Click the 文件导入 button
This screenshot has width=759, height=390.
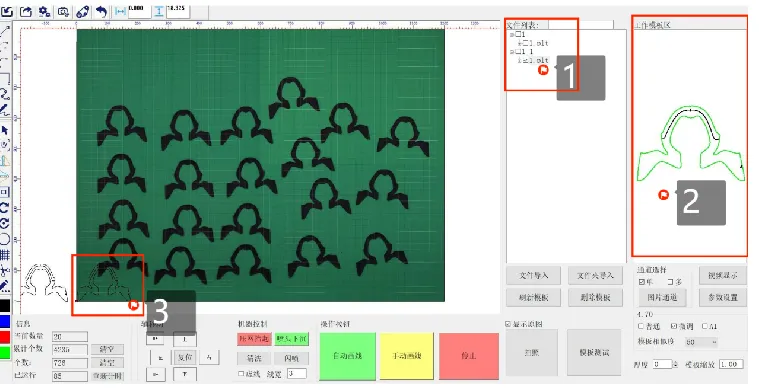point(533,275)
